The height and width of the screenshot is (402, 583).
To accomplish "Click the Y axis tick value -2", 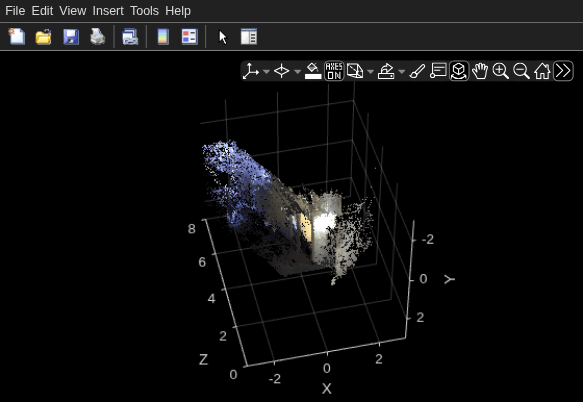I will (428, 239).
